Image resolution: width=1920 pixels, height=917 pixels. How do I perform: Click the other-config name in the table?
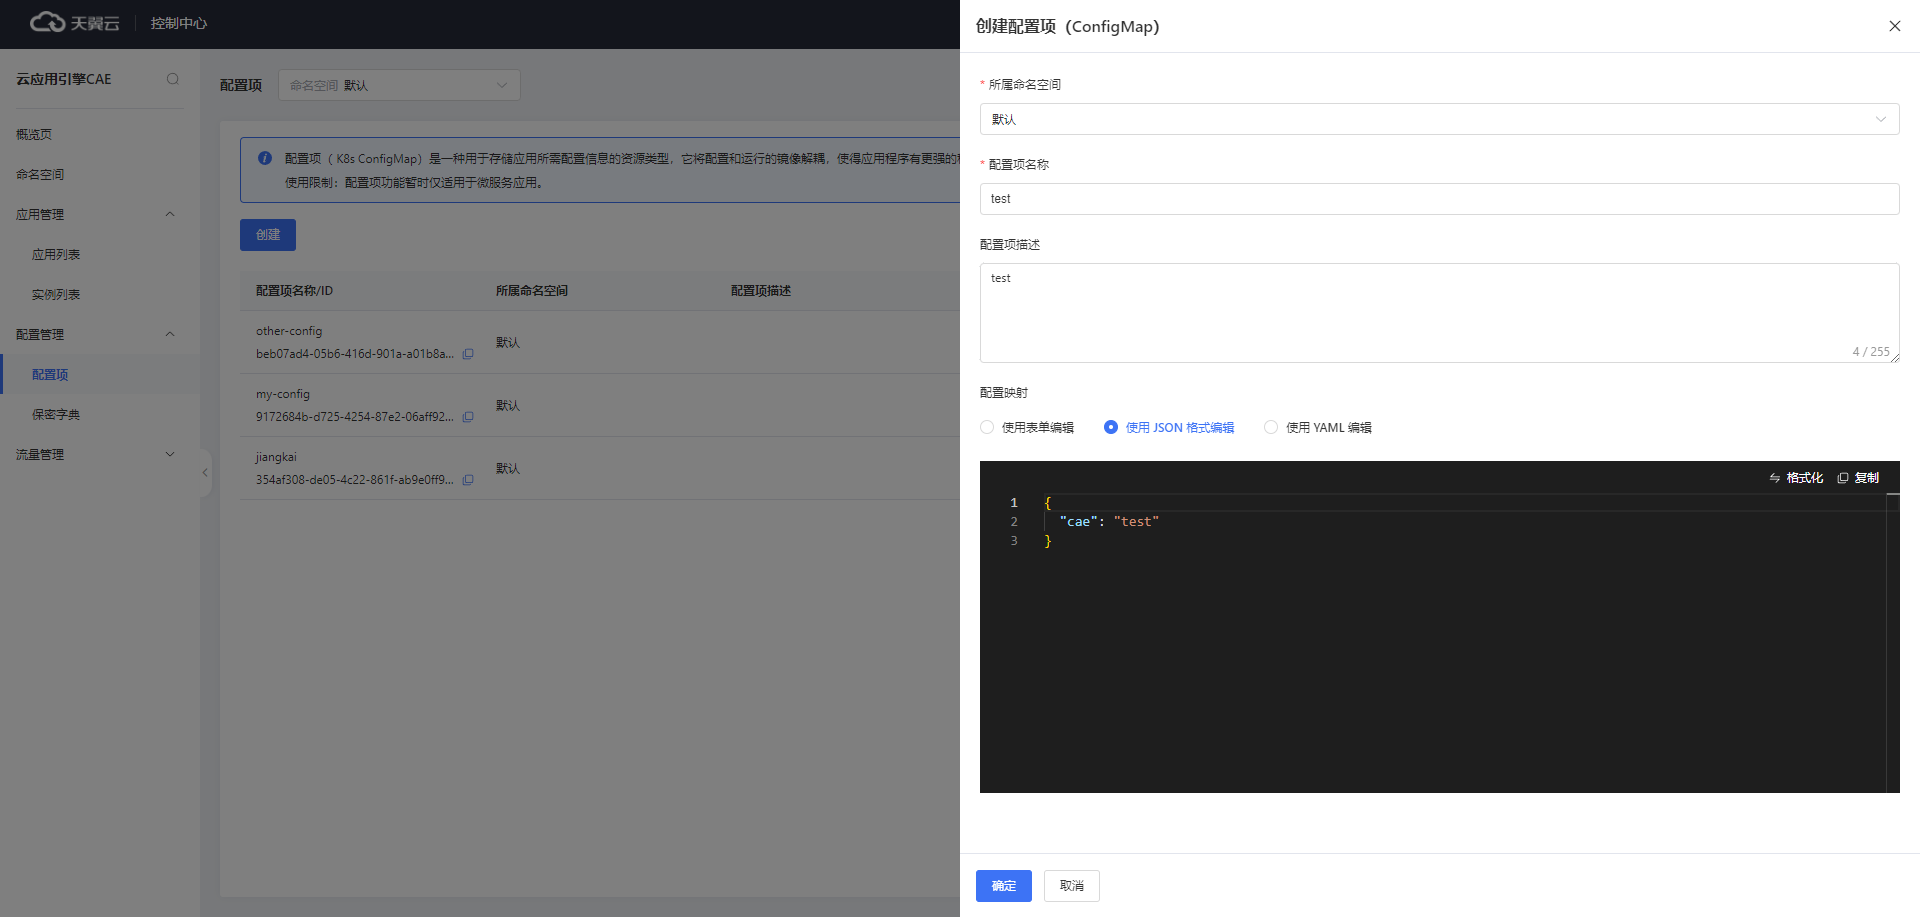coord(289,331)
